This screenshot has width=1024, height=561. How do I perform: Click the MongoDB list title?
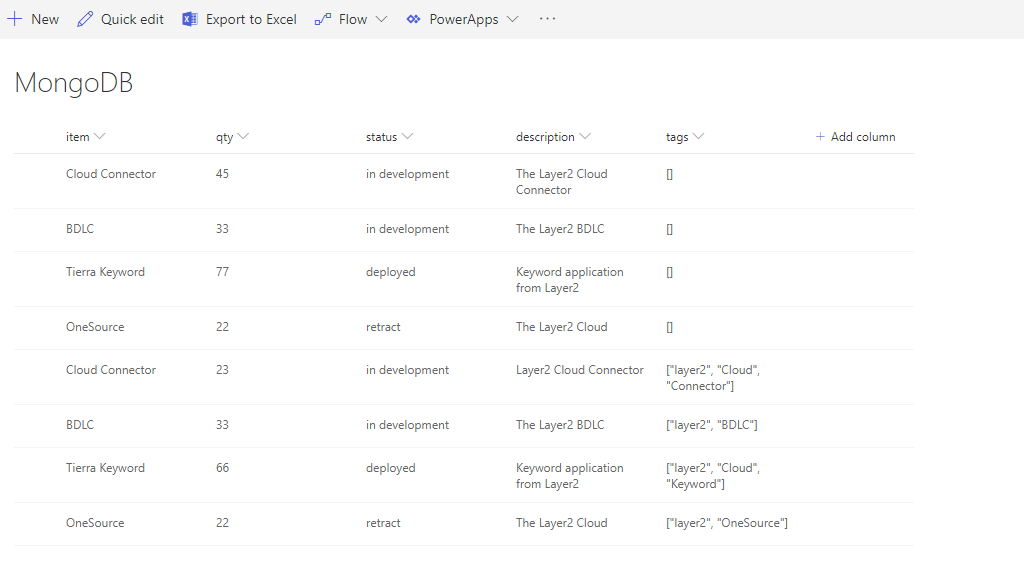74,84
